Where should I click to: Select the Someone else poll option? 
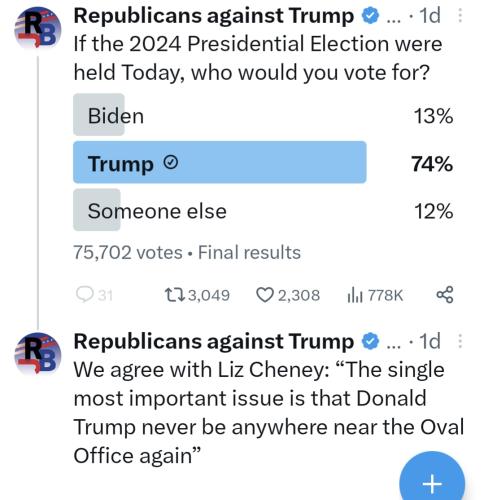click(263, 210)
